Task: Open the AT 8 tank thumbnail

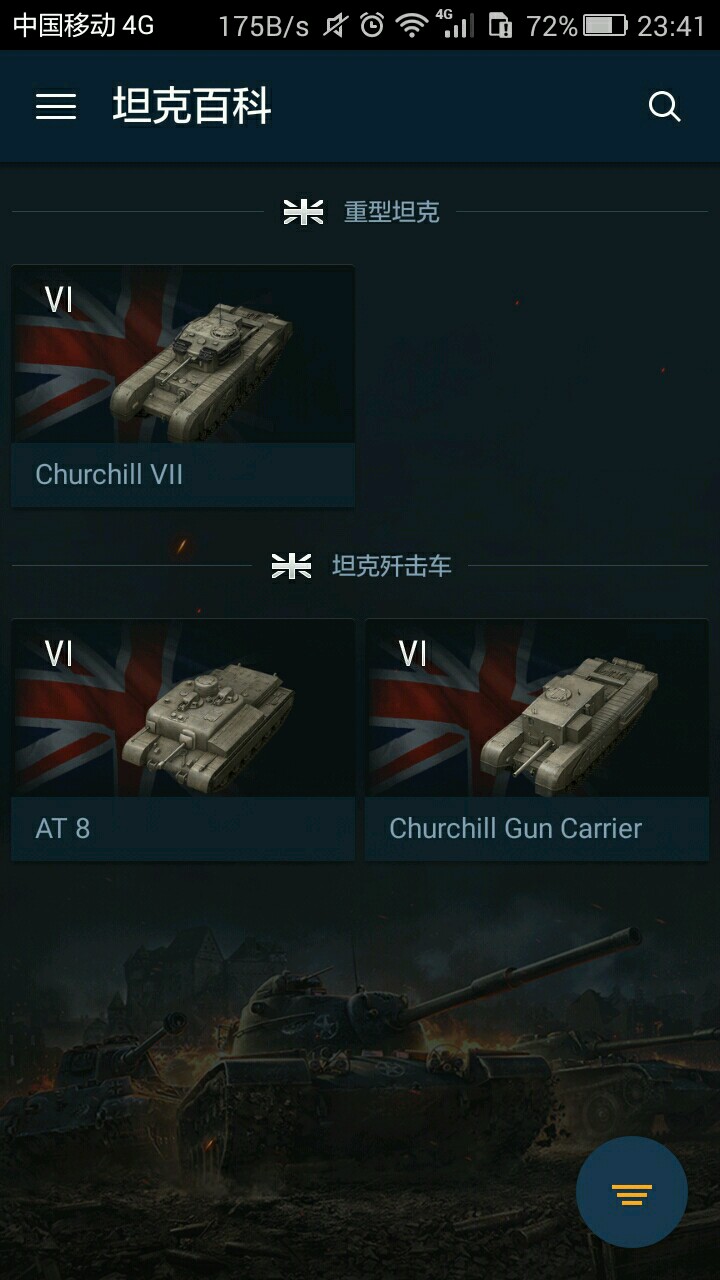Action: (x=183, y=708)
